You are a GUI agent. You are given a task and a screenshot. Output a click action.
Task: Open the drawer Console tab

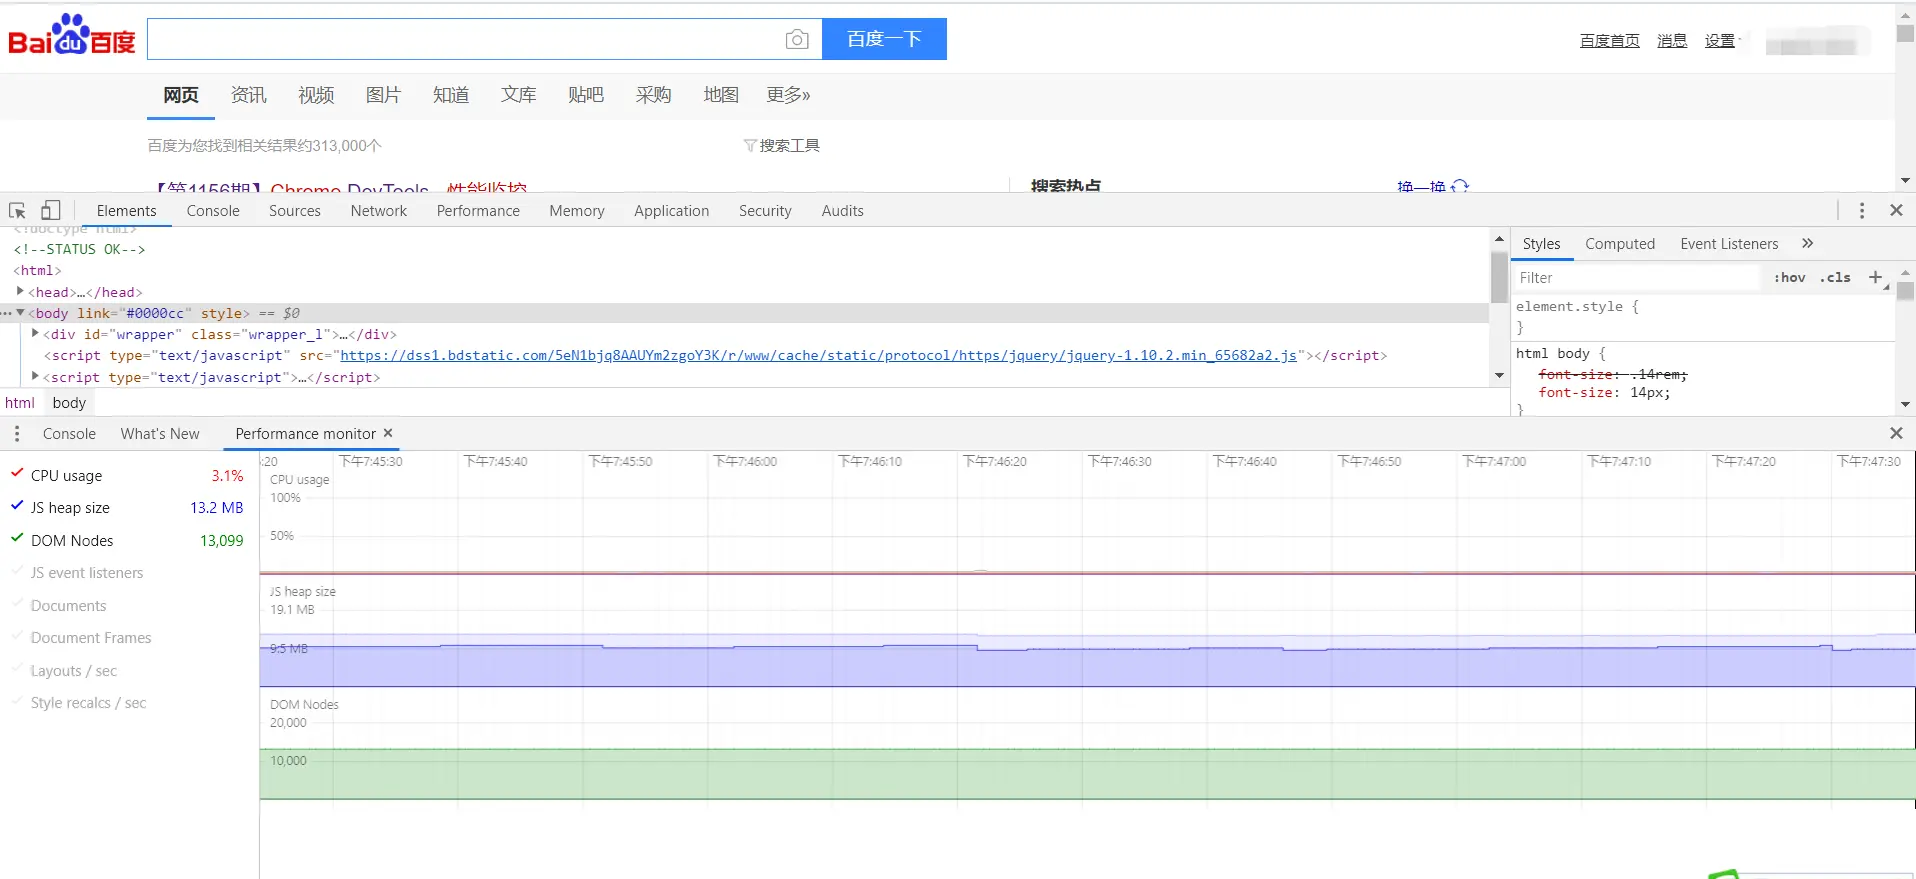point(69,433)
